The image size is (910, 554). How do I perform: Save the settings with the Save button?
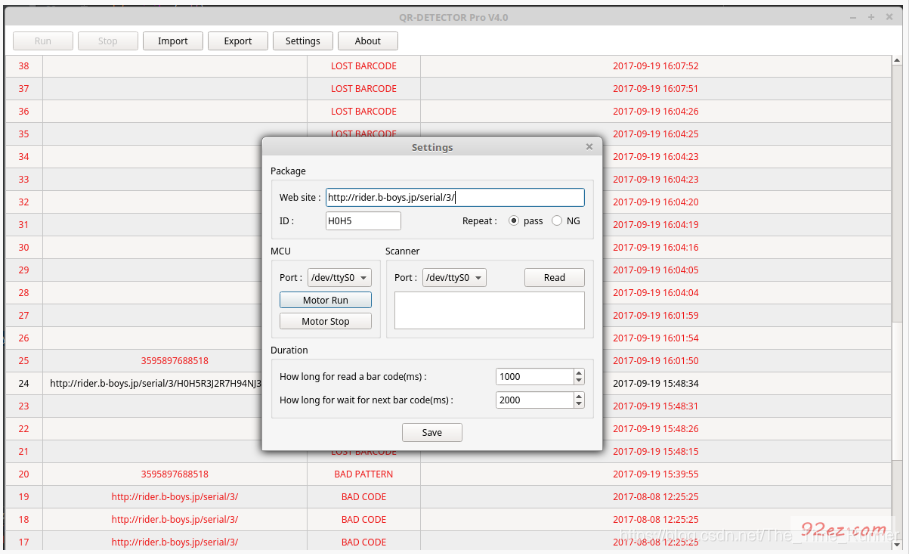click(432, 432)
